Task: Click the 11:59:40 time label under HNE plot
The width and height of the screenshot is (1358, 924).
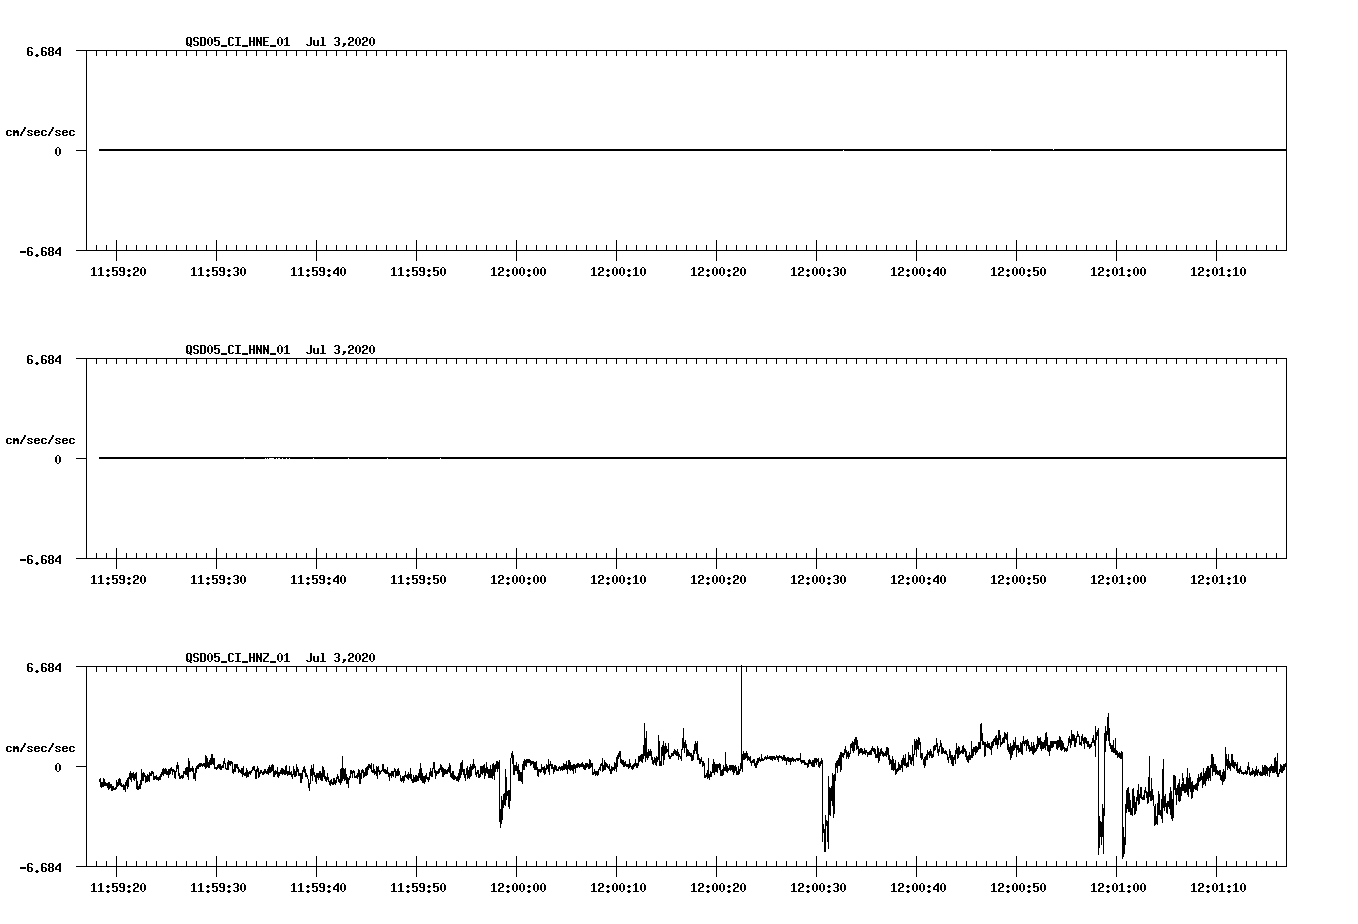Action: click(318, 271)
